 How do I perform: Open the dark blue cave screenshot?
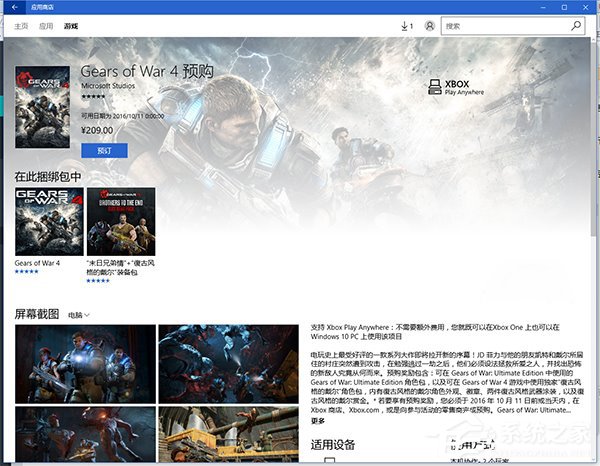coord(228,364)
